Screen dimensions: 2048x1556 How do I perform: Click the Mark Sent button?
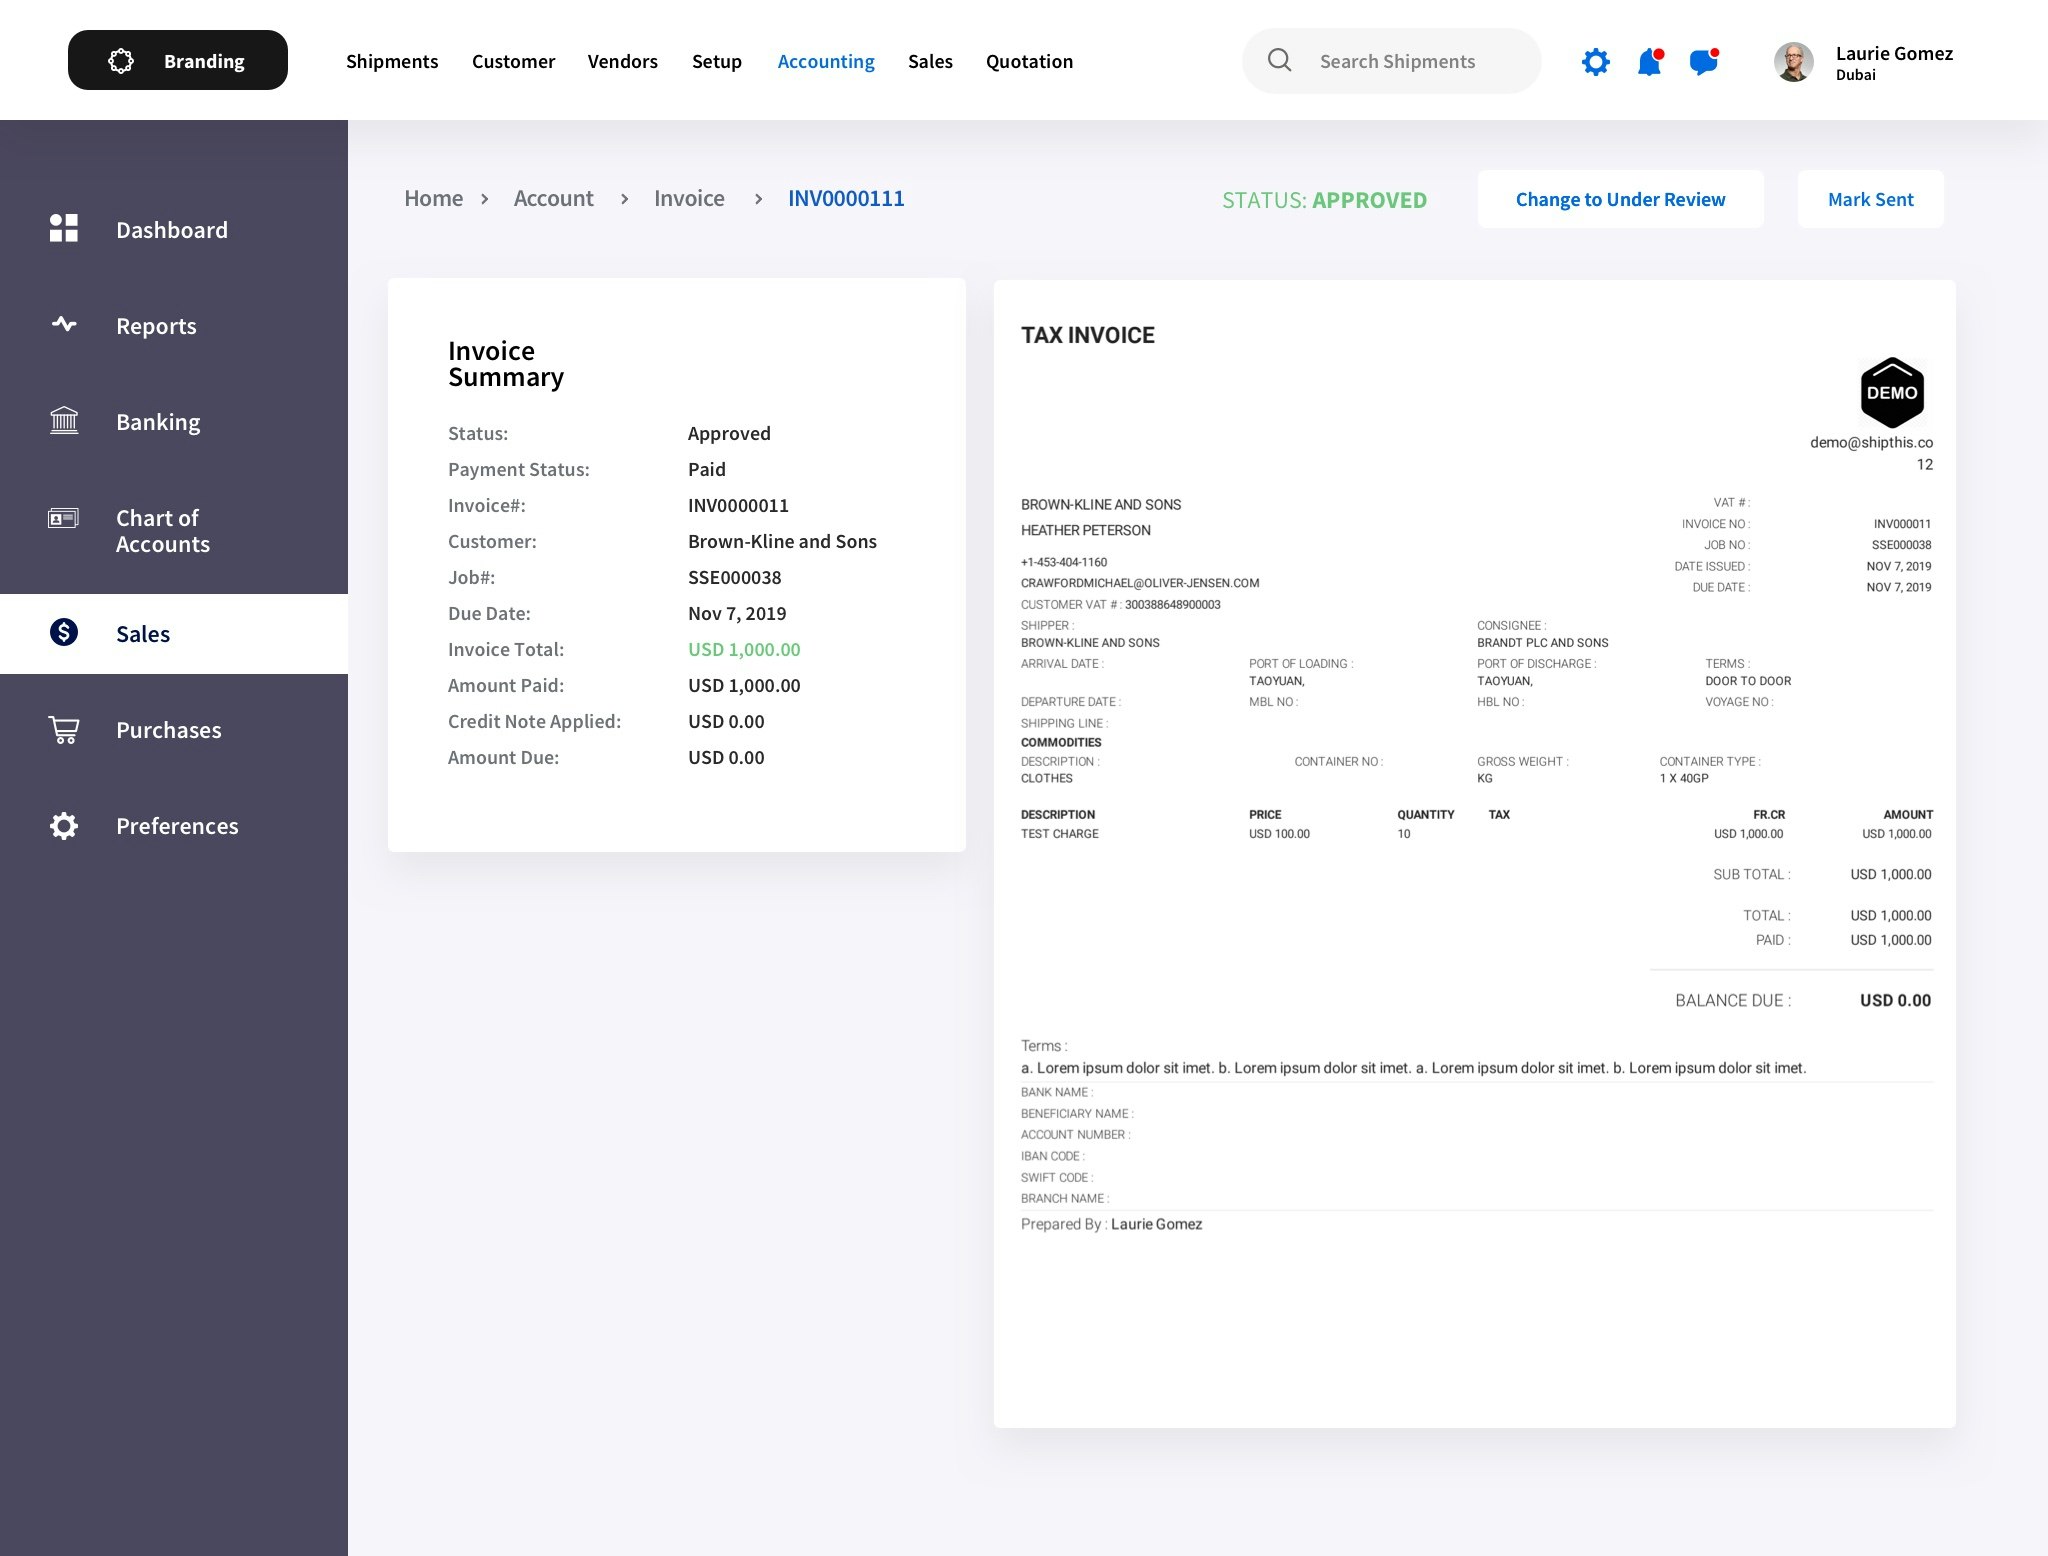(1870, 199)
